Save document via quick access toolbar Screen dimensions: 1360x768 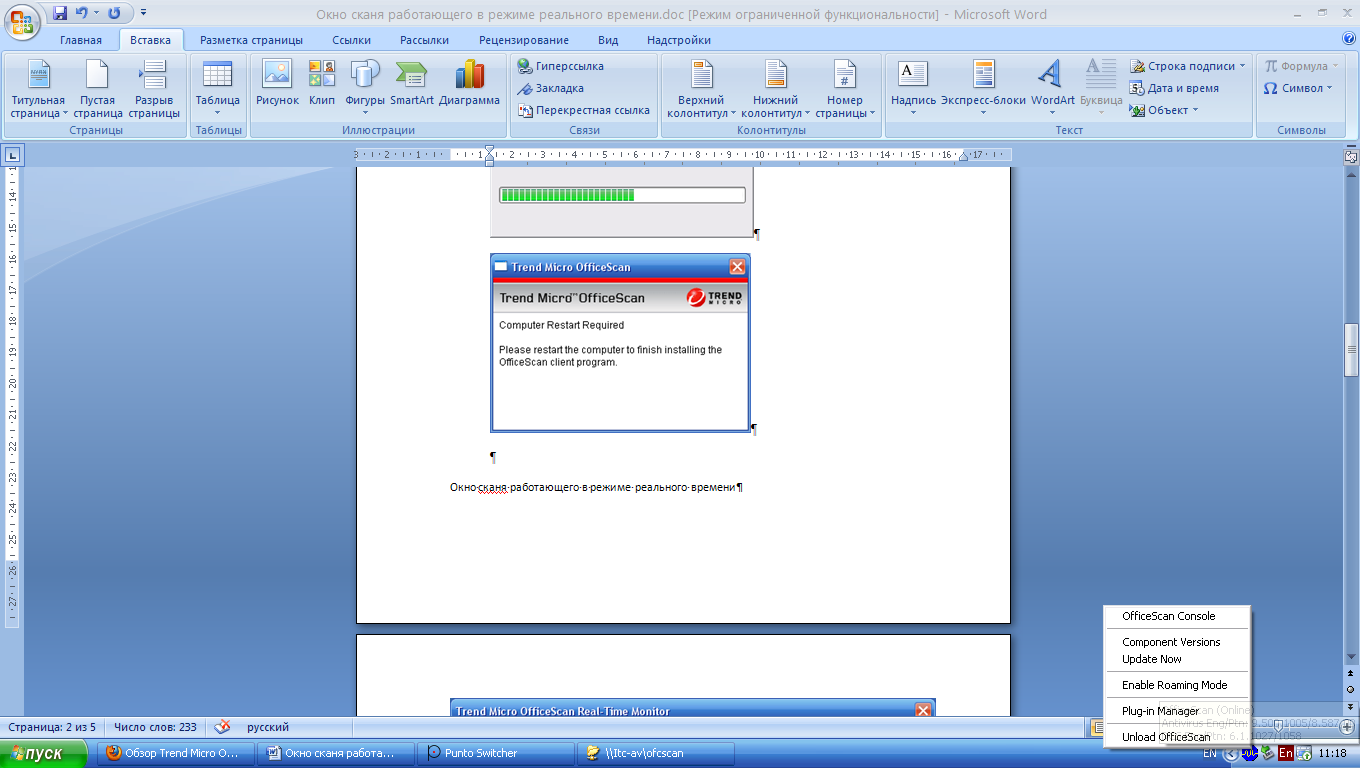(x=60, y=13)
